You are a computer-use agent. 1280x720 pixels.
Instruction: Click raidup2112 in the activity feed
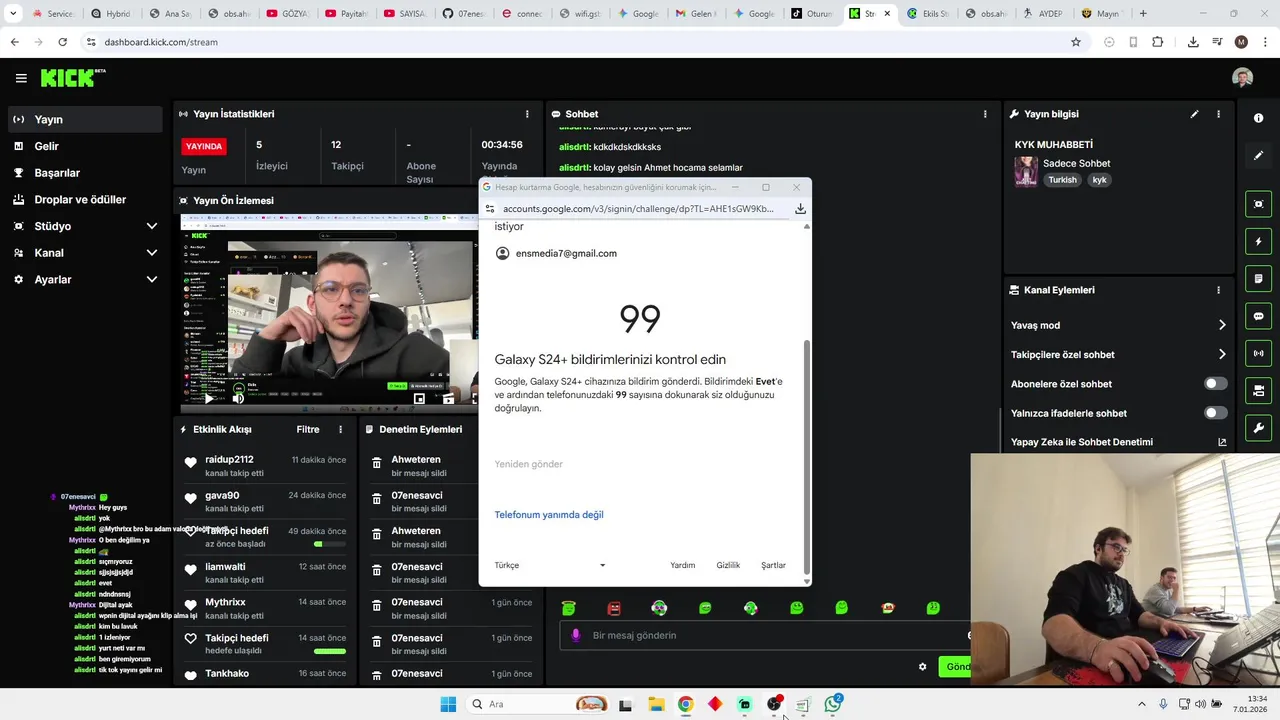coord(229,460)
